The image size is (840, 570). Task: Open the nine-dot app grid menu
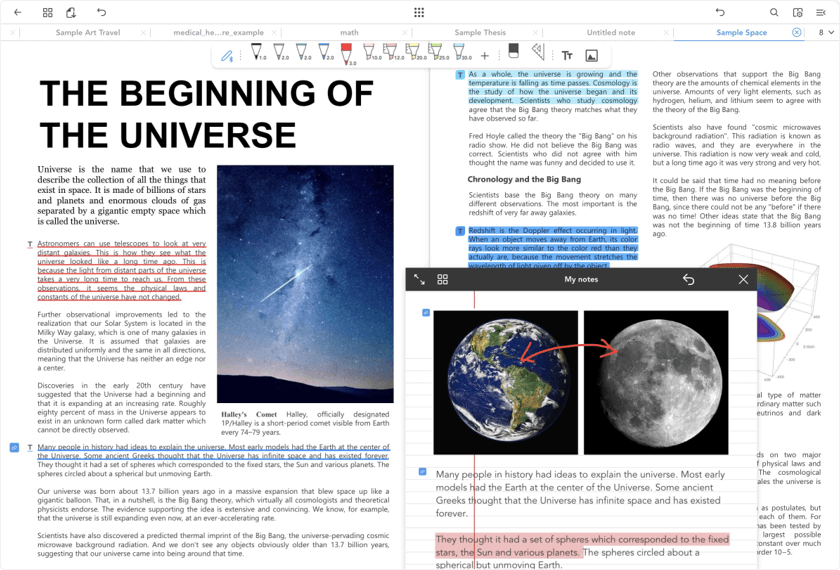point(419,12)
